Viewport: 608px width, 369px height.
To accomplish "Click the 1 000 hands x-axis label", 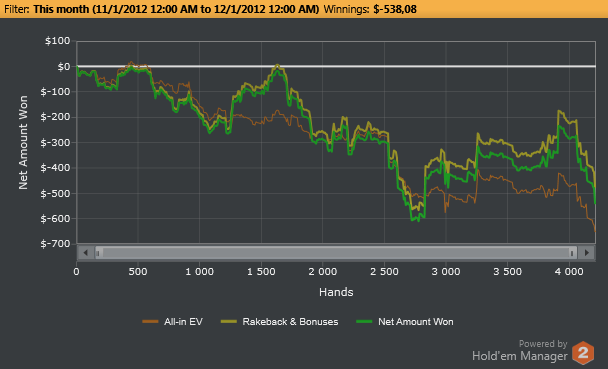I will click(199, 272).
